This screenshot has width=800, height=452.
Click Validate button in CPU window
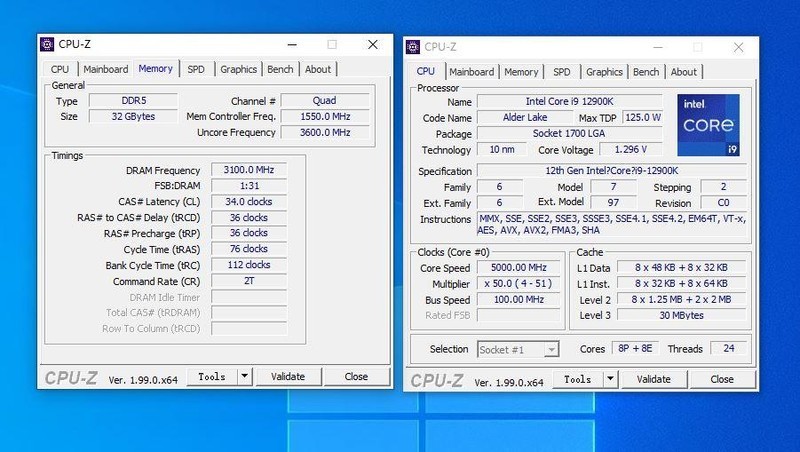click(654, 379)
